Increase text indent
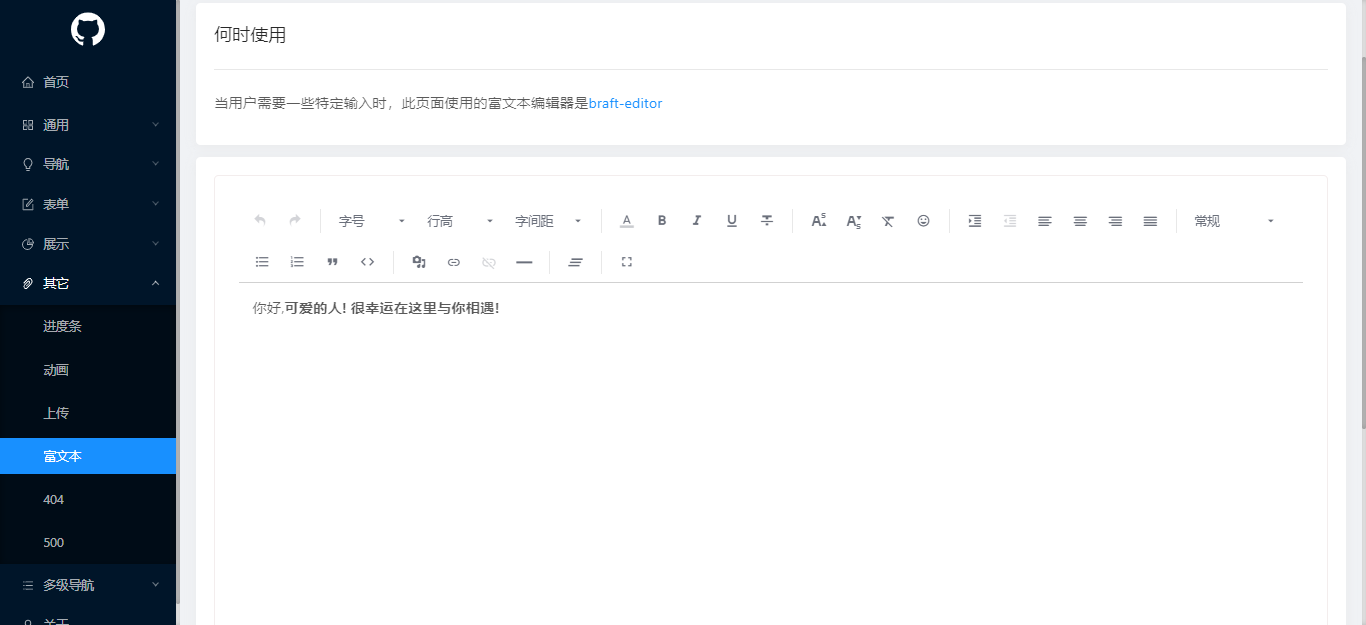Image resolution: width=1366 pixels, height=625 pixels. pos(975,221)
